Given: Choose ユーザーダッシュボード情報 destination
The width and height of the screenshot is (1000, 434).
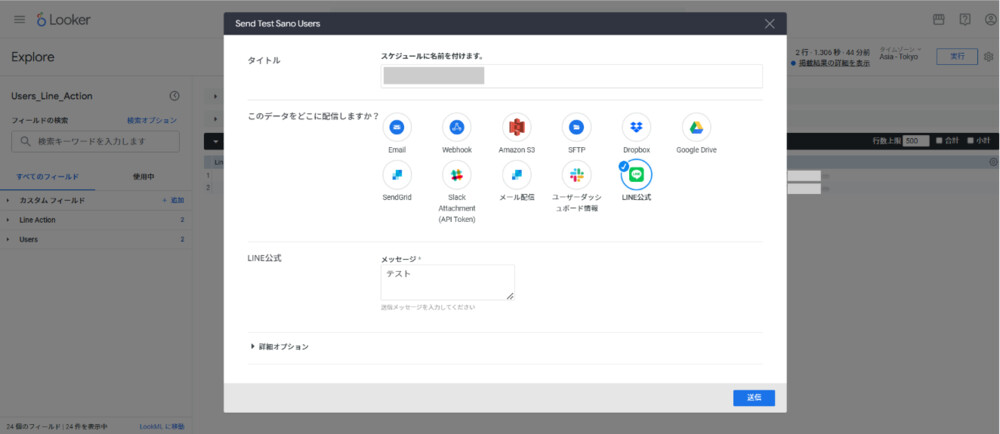Looking at the screenshot, I should tap(577, 175).
